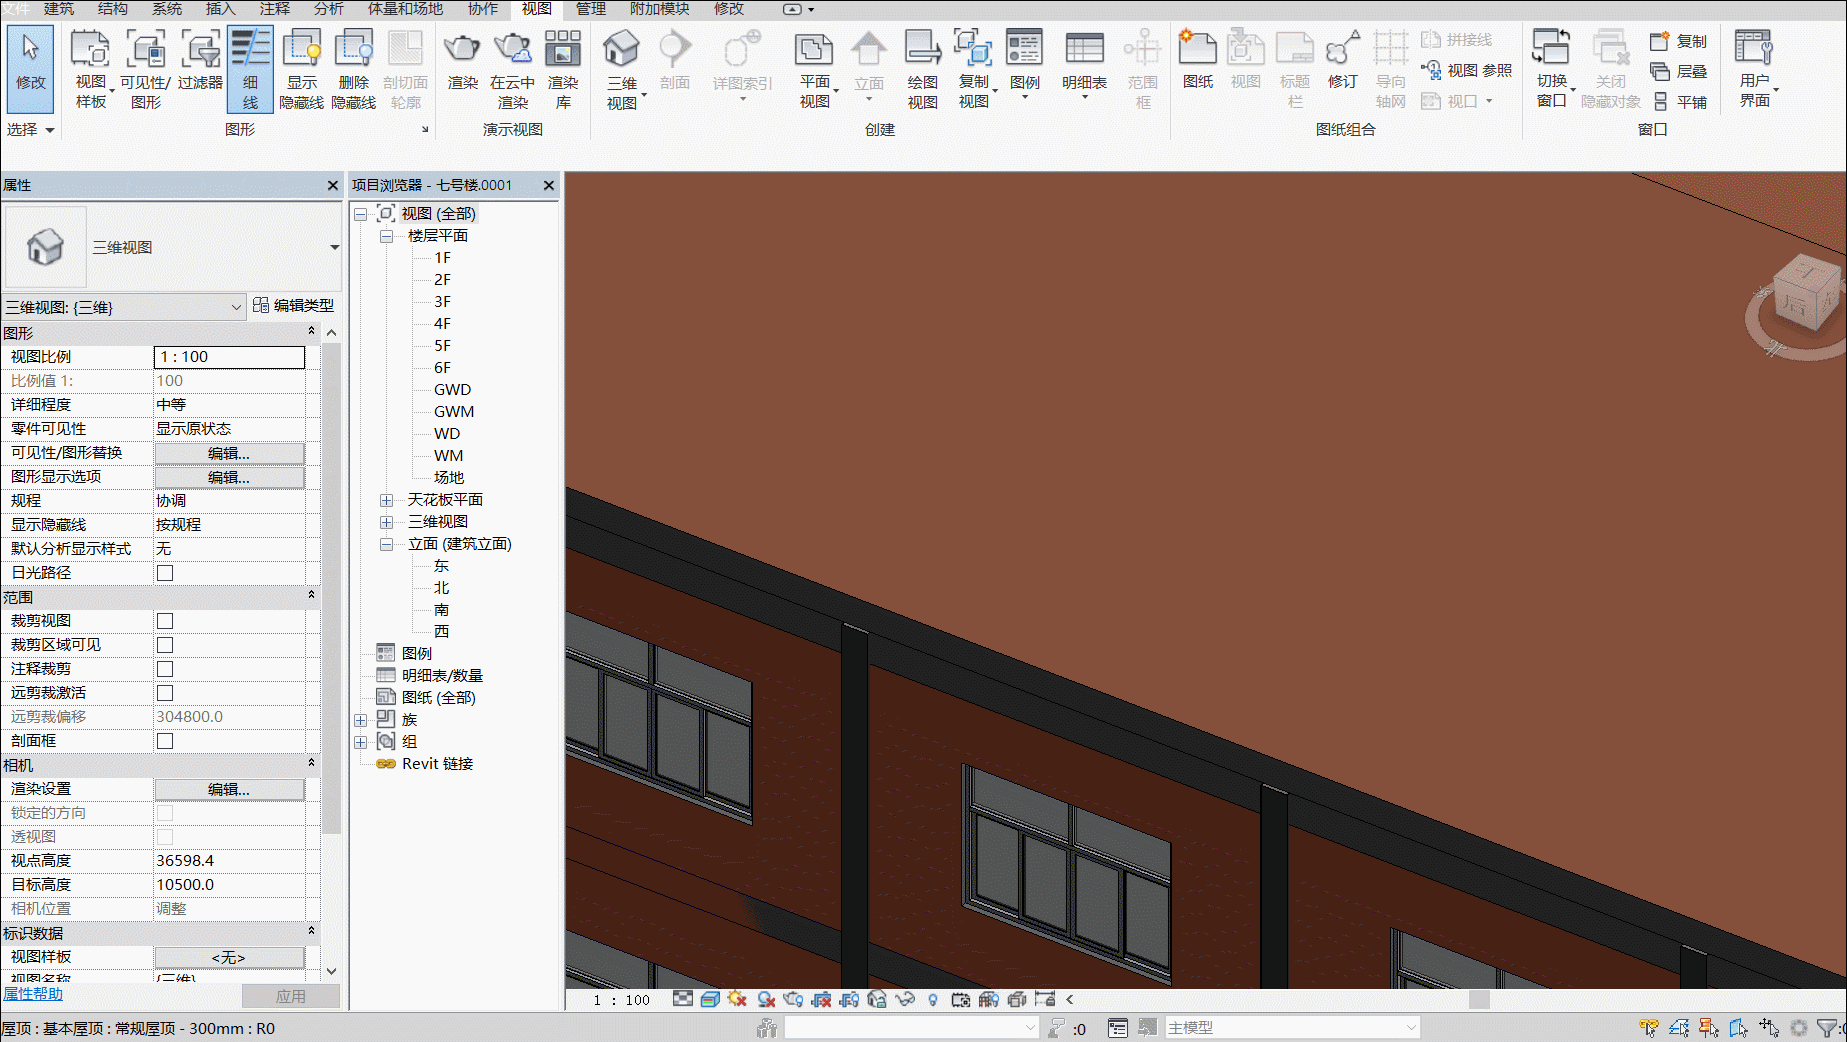Click 编辑类型 (Edit Type) button

pos(293,305)
